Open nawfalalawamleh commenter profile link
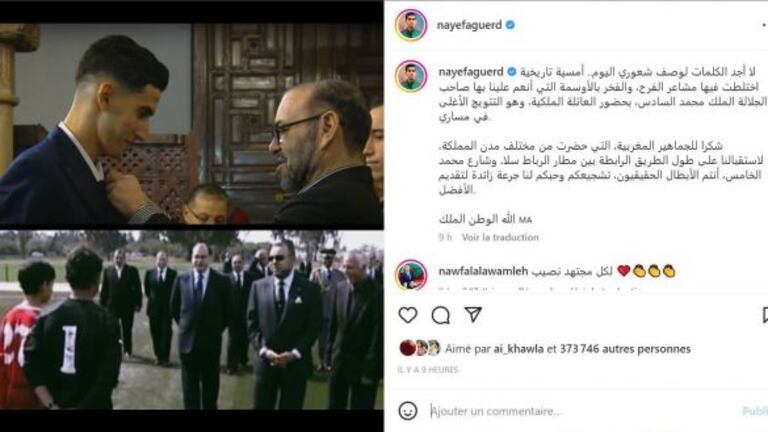768x432 pixels. point(483,271)
